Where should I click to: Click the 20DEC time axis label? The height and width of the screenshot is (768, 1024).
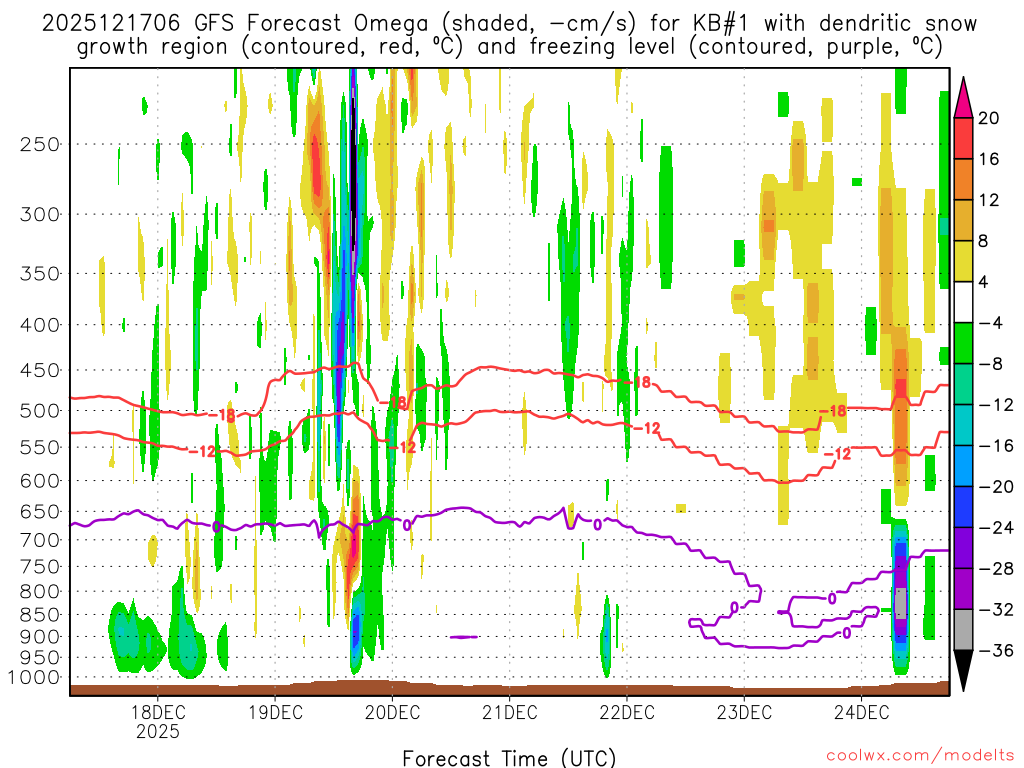tap(392, 712)
